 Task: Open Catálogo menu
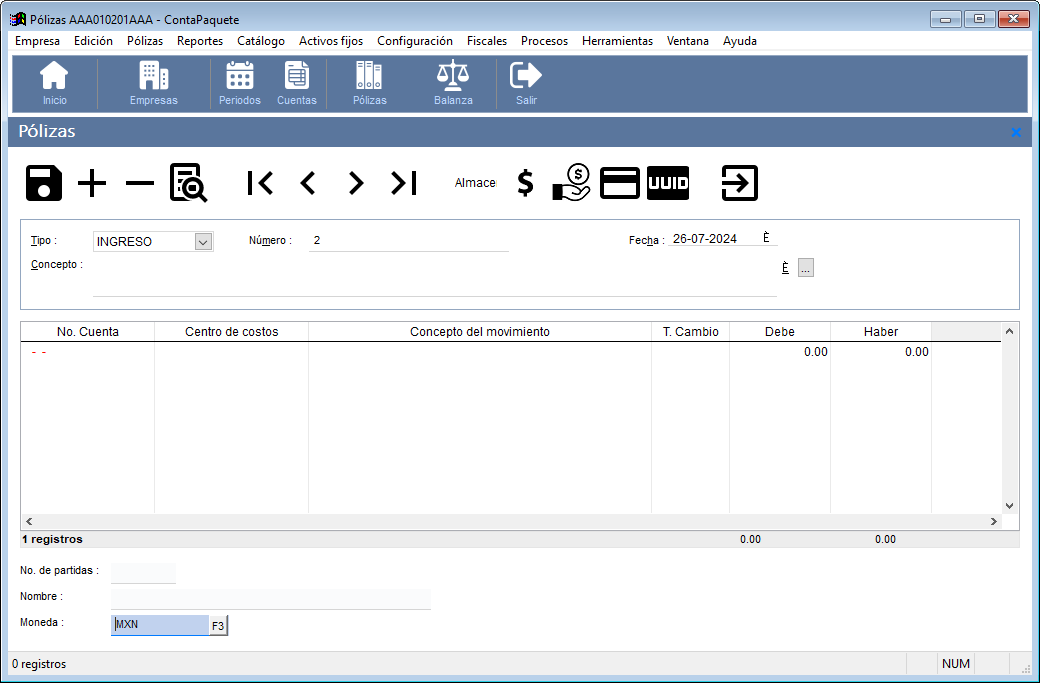tap(261, 41)
